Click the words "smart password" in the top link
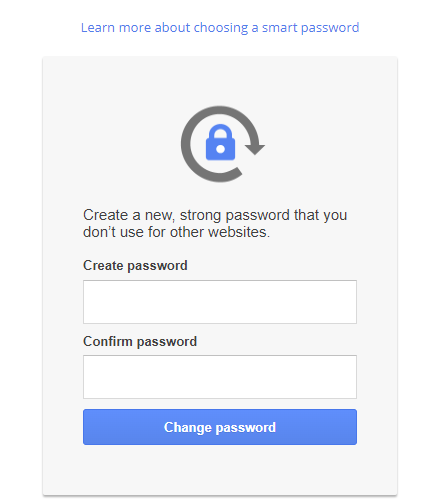 coord(311,28)
